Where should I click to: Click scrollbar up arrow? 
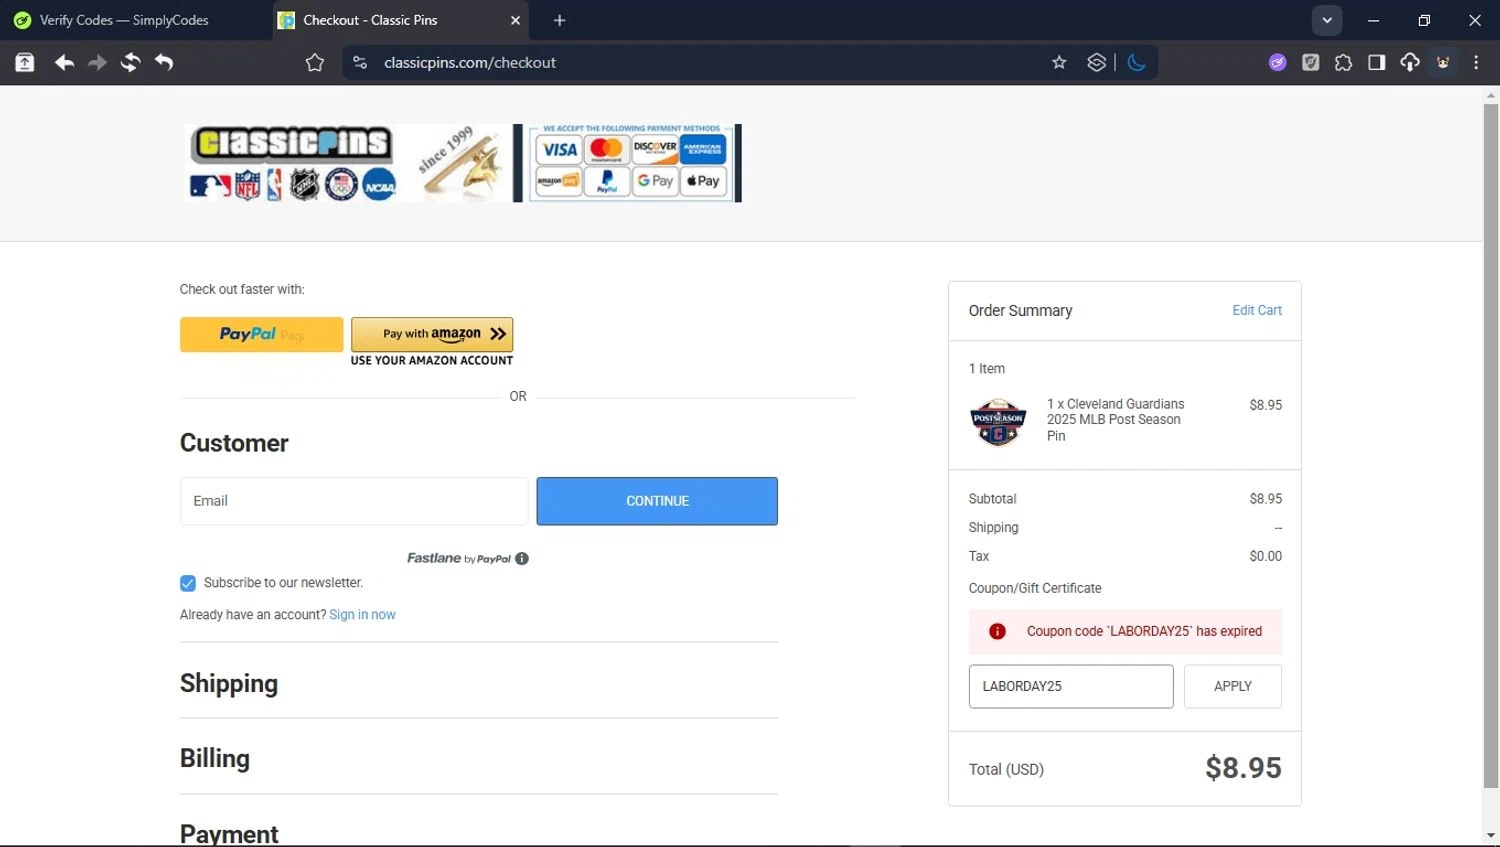pos(1491,96)
